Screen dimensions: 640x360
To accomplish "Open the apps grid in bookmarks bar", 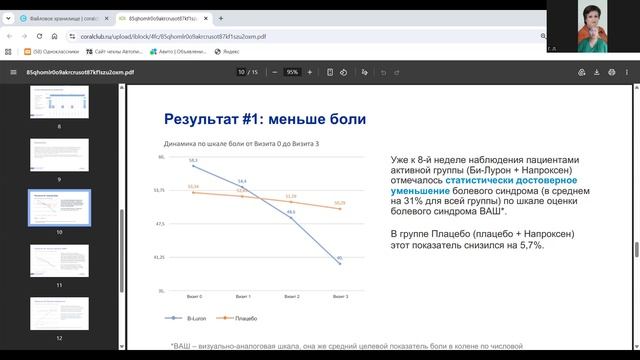I will 8,52.
